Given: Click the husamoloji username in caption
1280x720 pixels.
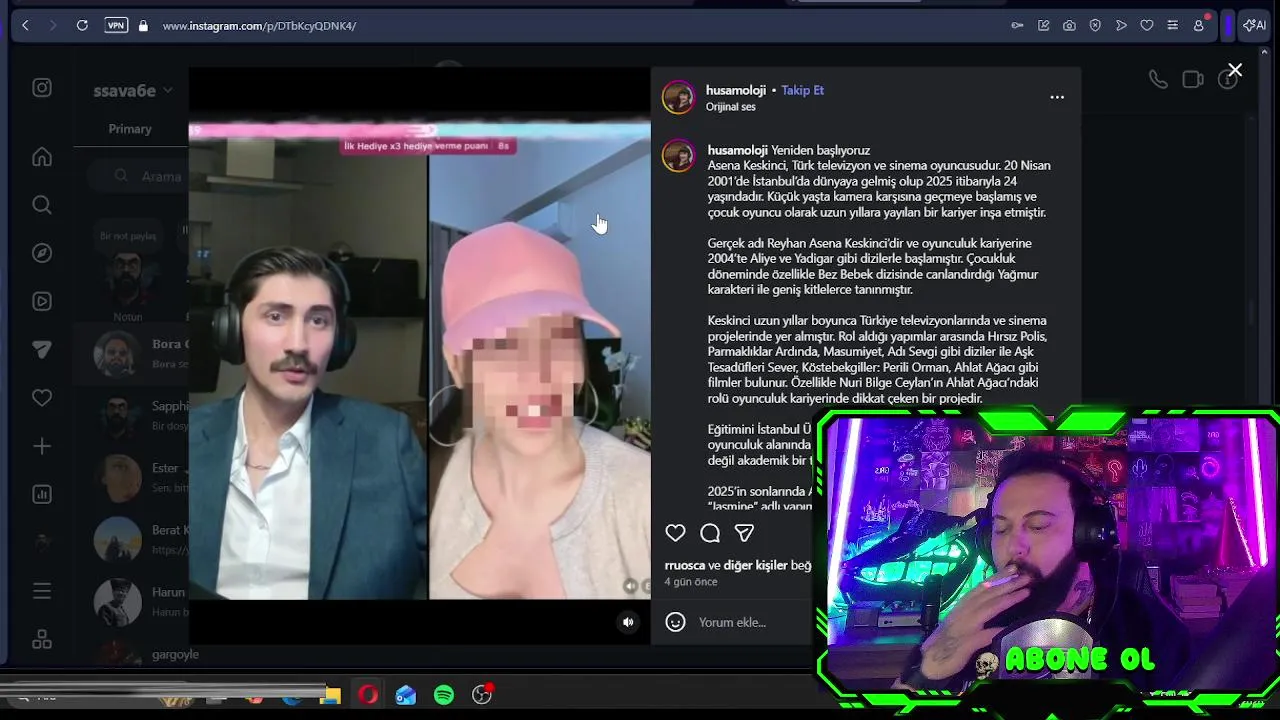Looking at the screenshot, I should (x=737, y=150).
